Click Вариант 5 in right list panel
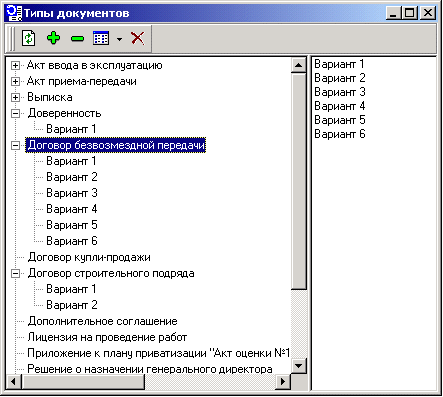Image resolution: width=443 pixels, height=397 pixels. point(340,120)
